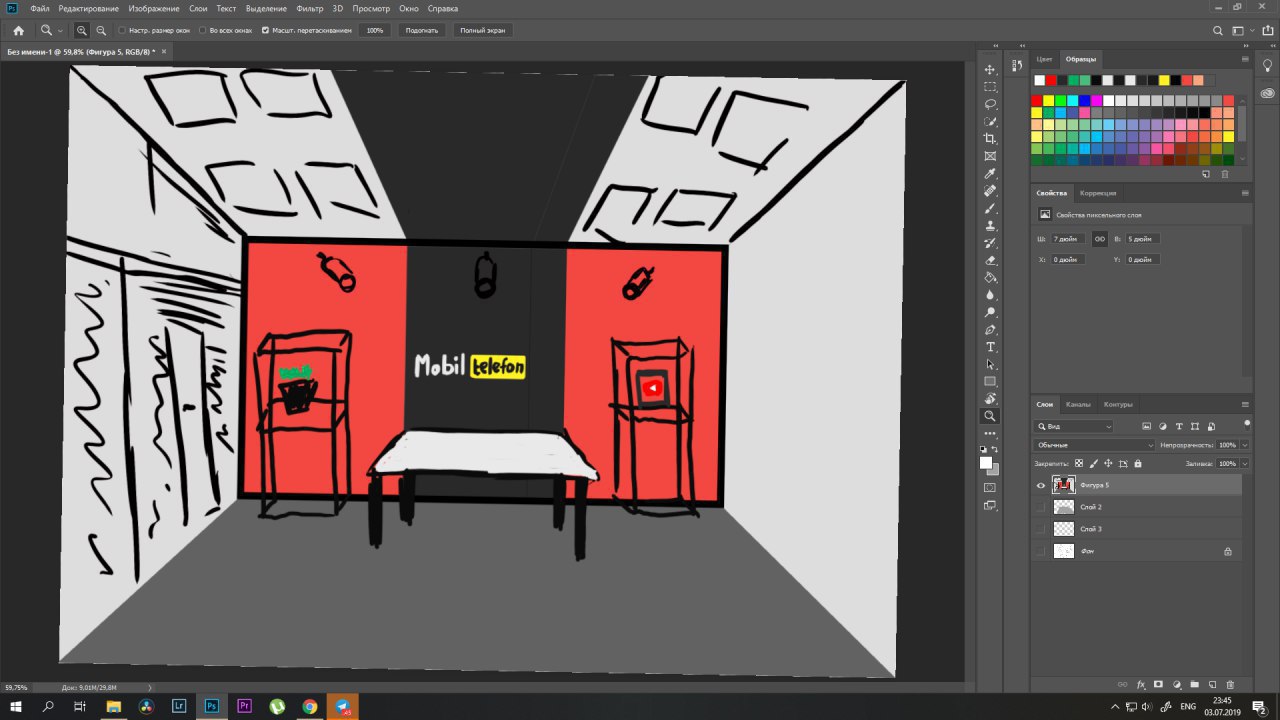The height and width of the screenshot is (720, 1280).
Task: Open the opacity dropdown arrow
Action: pos(1246,445)
